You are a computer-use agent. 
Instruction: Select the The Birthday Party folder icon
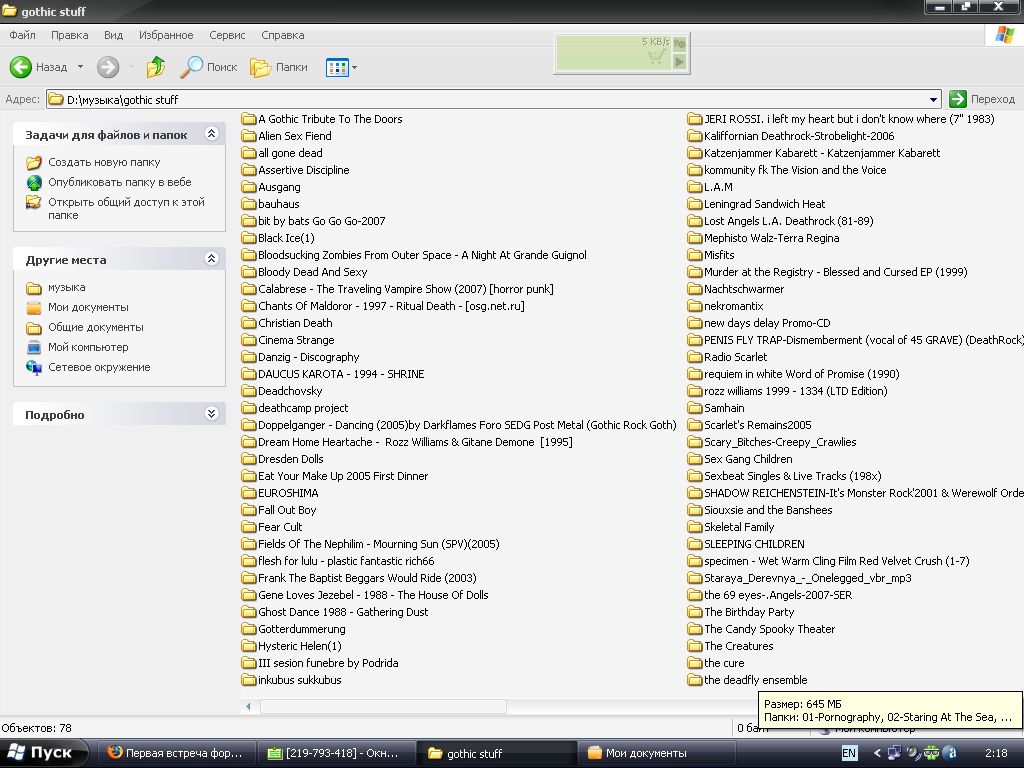[694, 612]
